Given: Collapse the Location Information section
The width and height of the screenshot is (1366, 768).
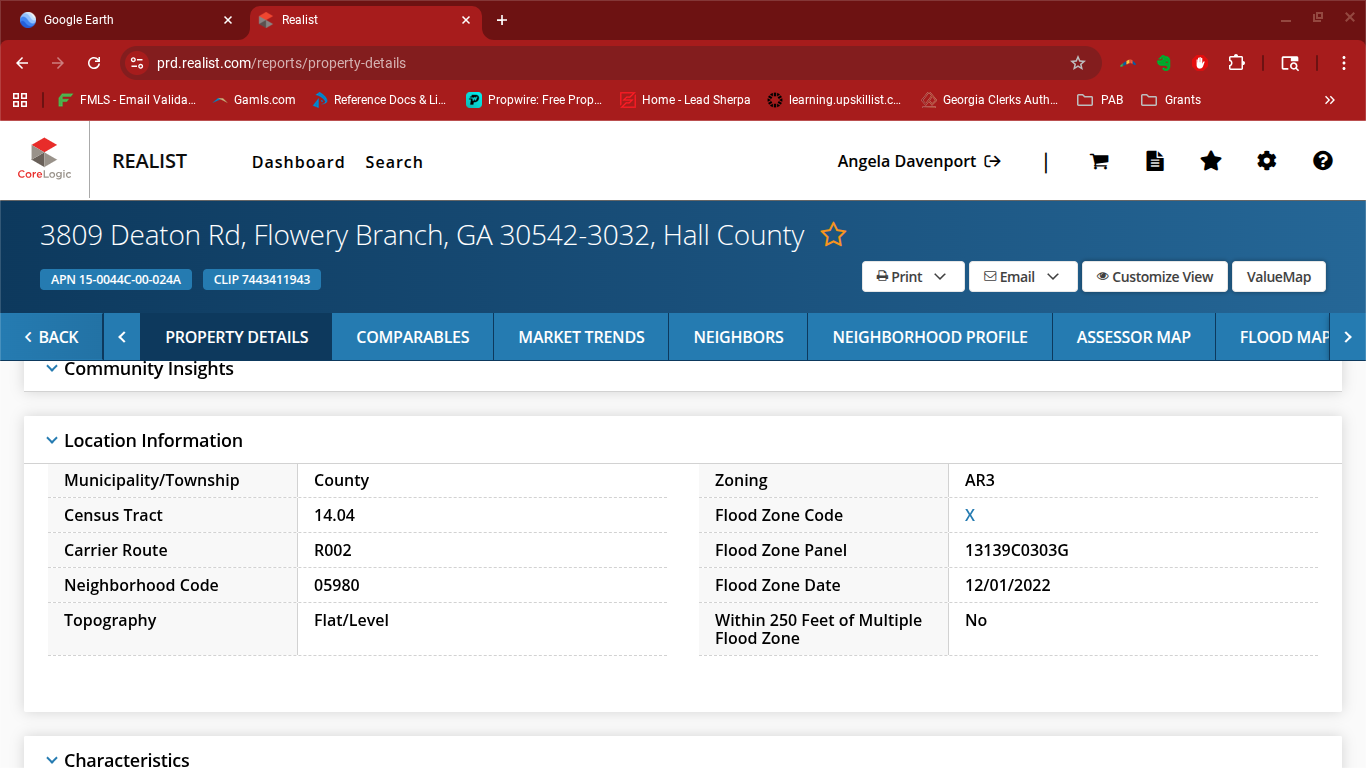Looking at the screenshot, I should click(52, 441).
